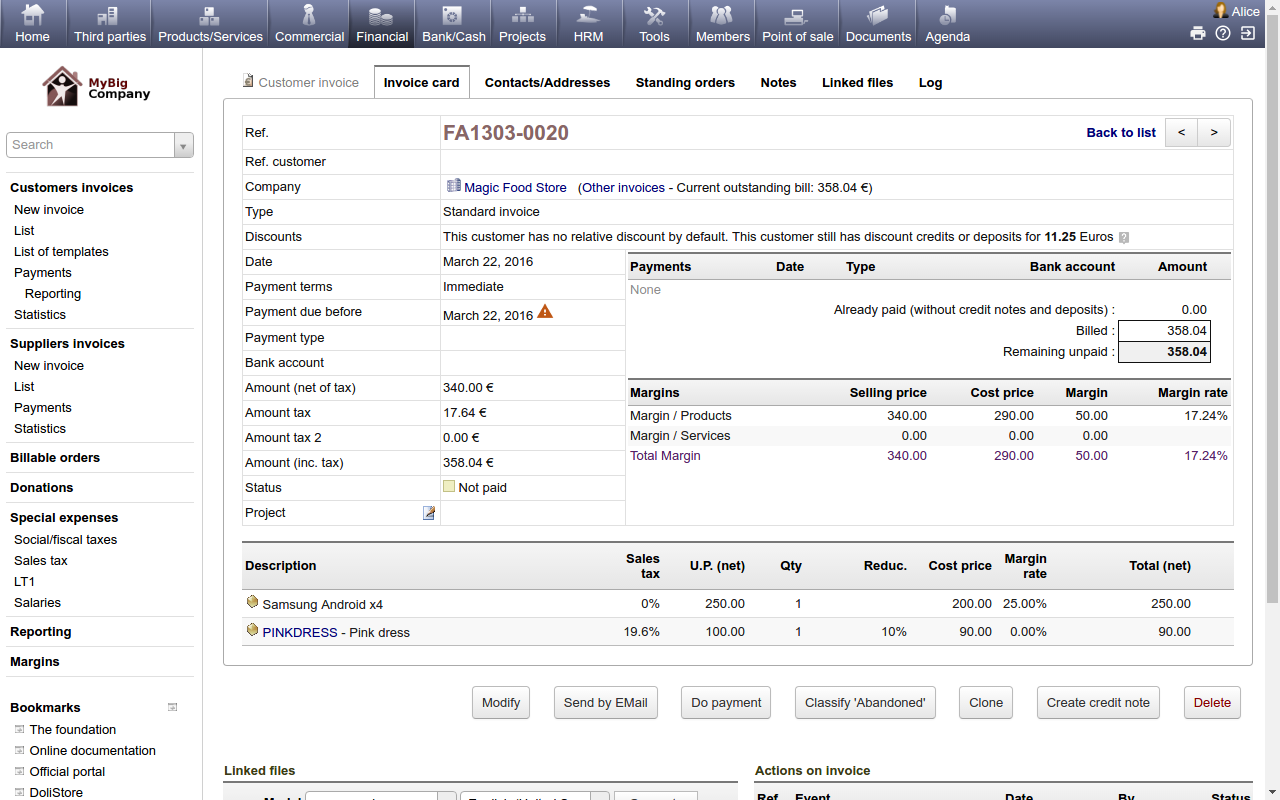Open the HRM module icon
The height and width of the screenshot is (800, 1280).
click(x=588, y=17)
